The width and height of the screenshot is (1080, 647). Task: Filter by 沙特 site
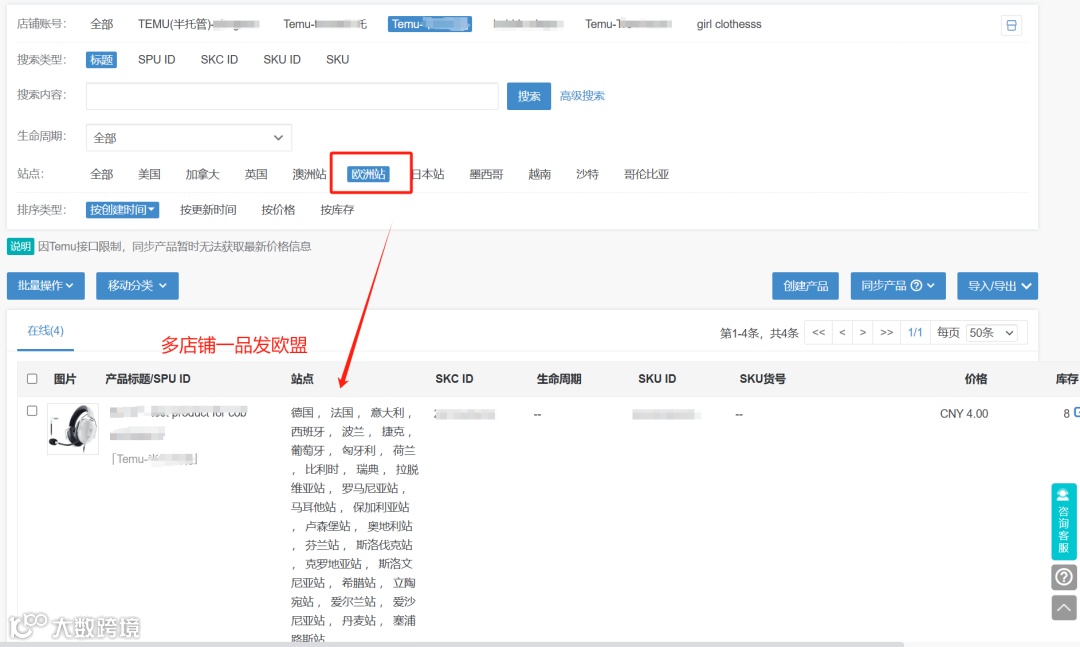point(587,174)
